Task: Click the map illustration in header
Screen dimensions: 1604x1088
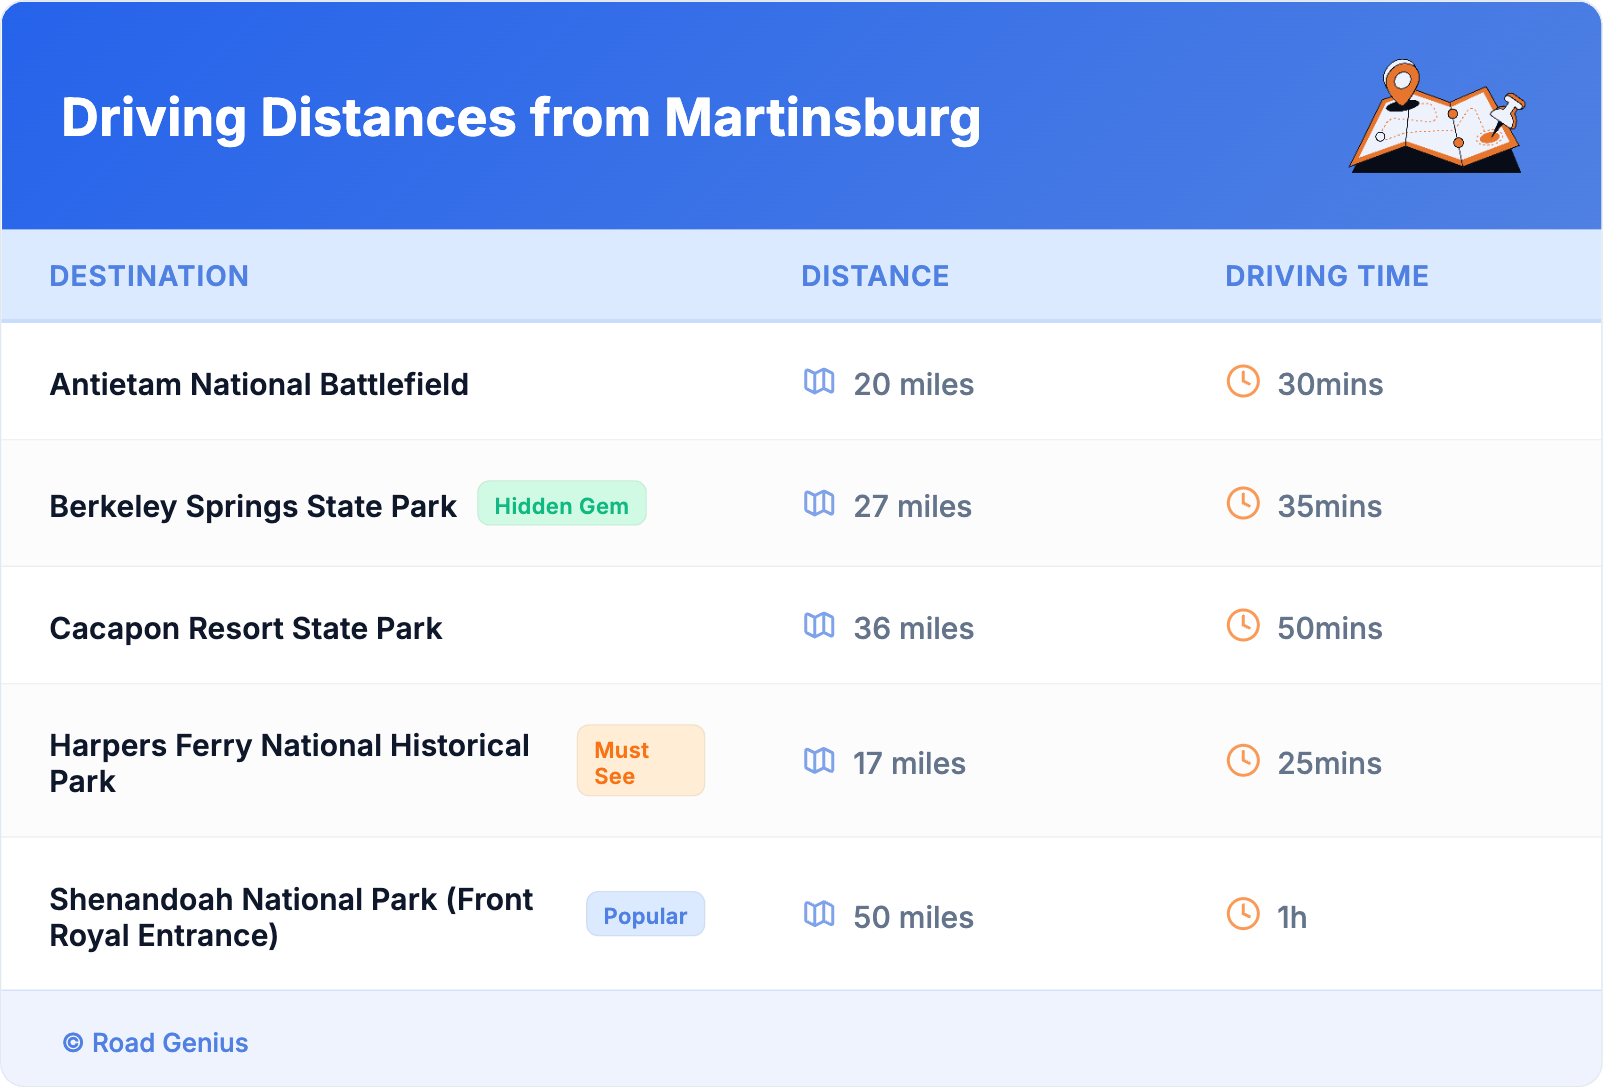Action: pyautogui.click(x=1437, y=117)
